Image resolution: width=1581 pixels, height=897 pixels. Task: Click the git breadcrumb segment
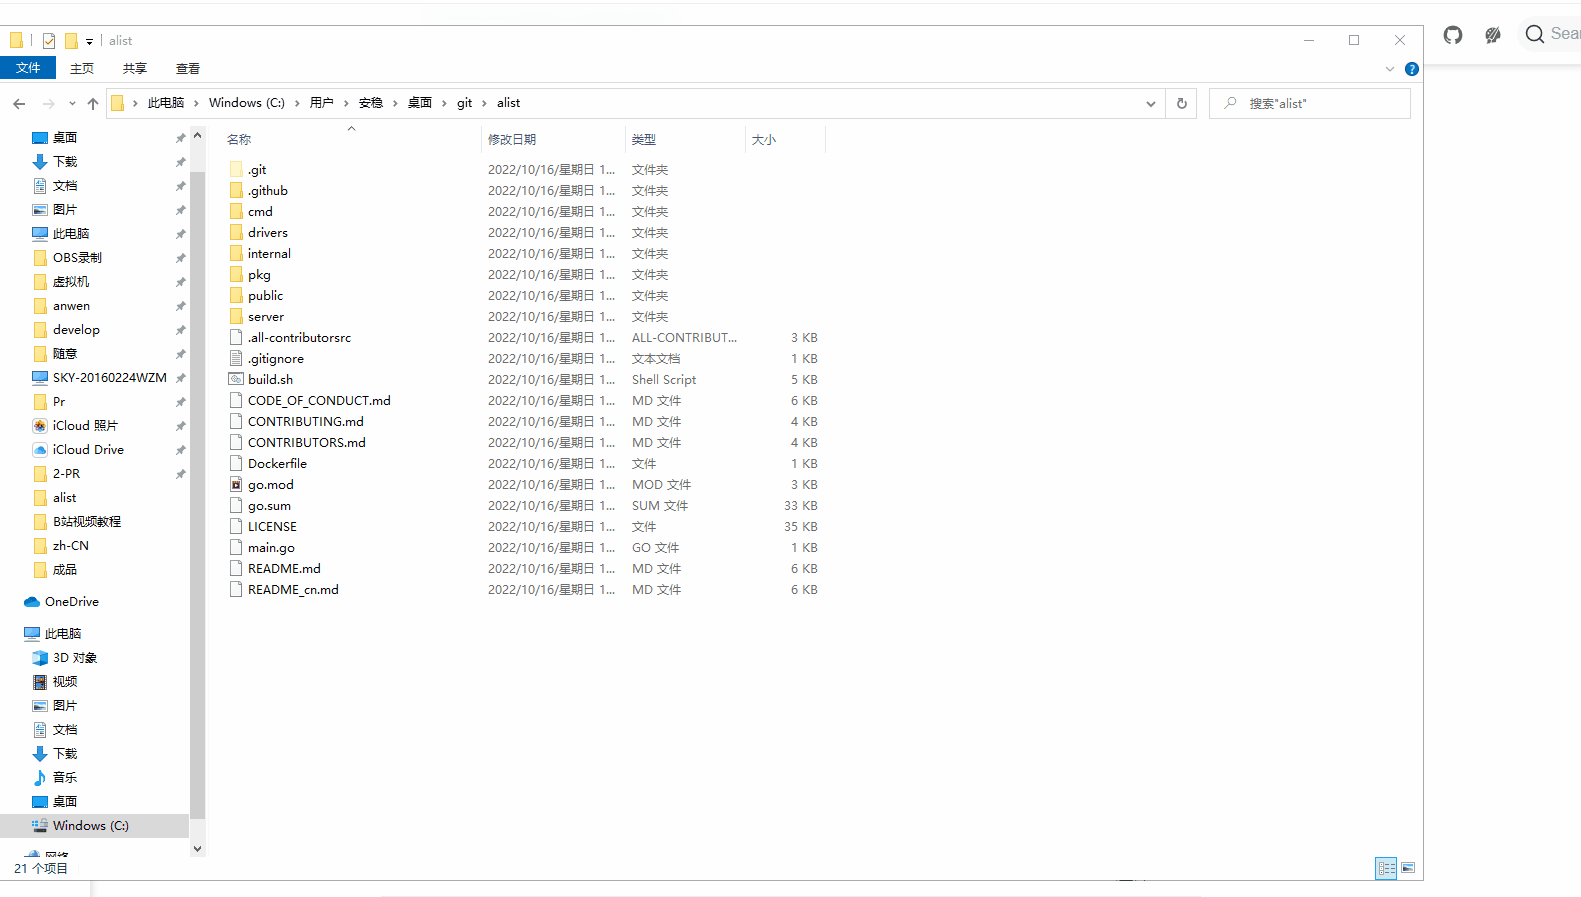click(x=464, y=103)
